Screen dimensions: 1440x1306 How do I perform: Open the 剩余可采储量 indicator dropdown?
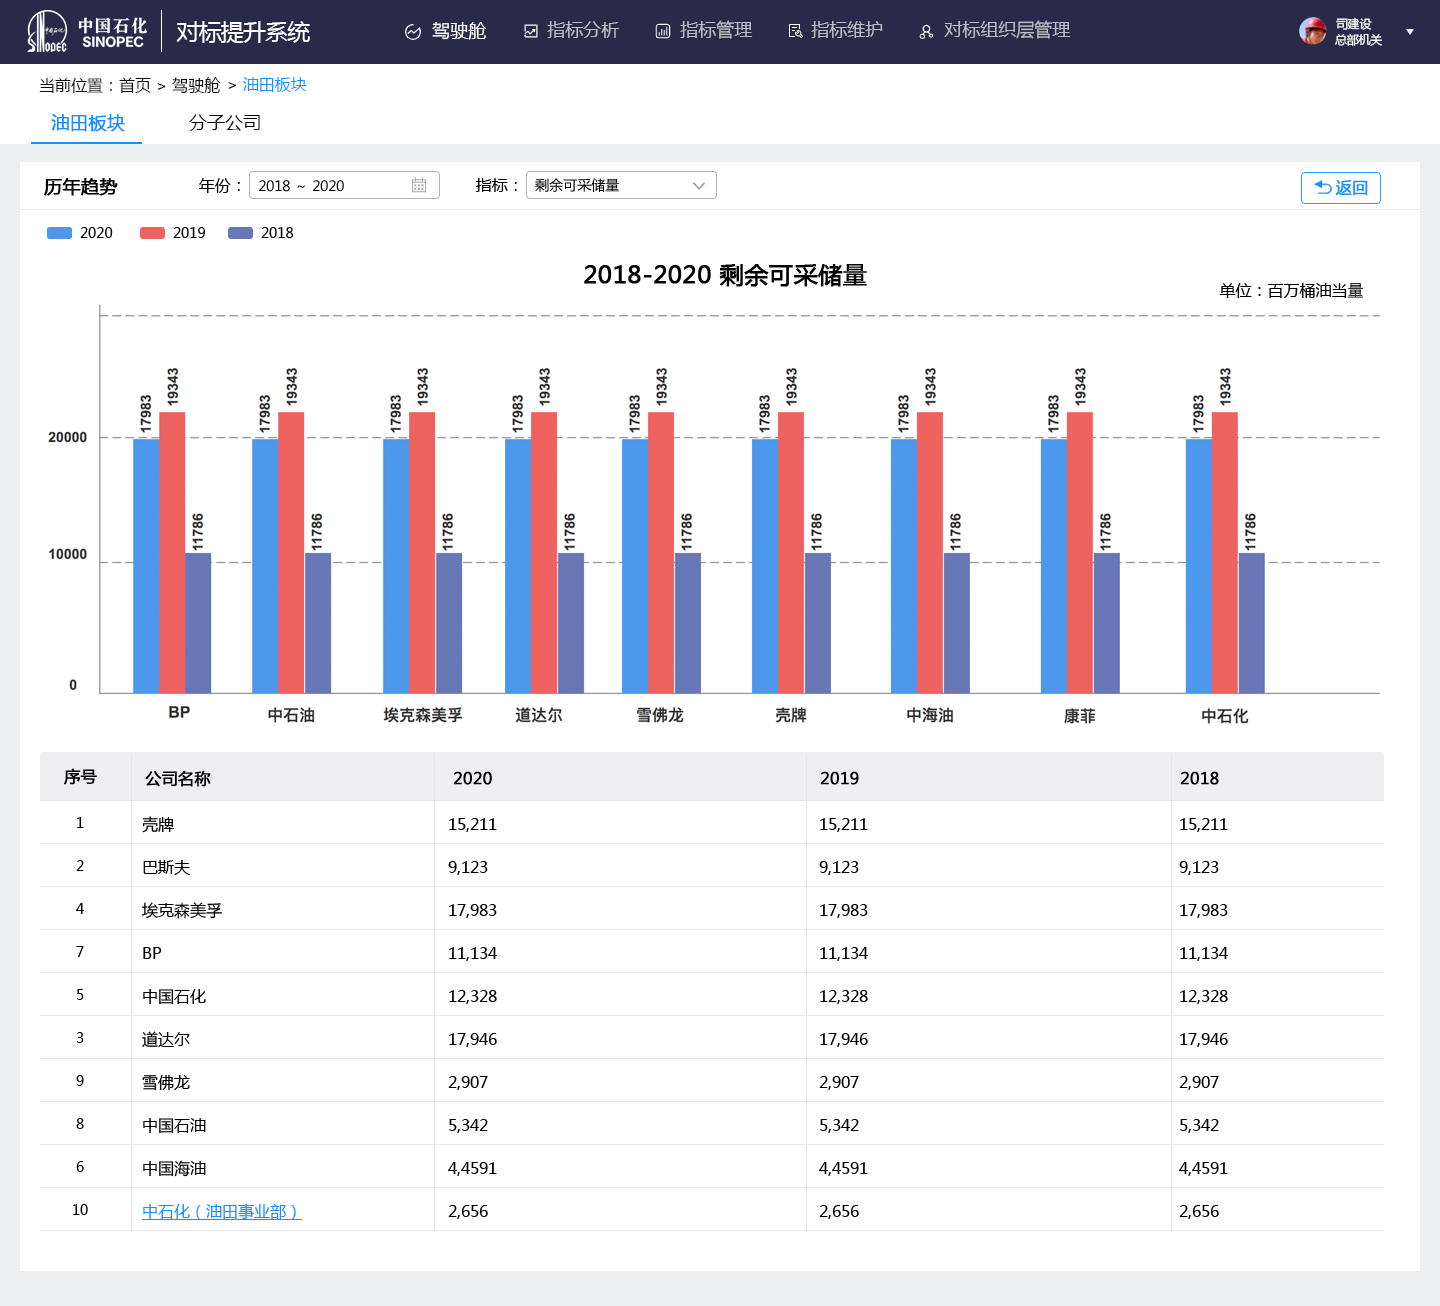(x=621, y=186)
